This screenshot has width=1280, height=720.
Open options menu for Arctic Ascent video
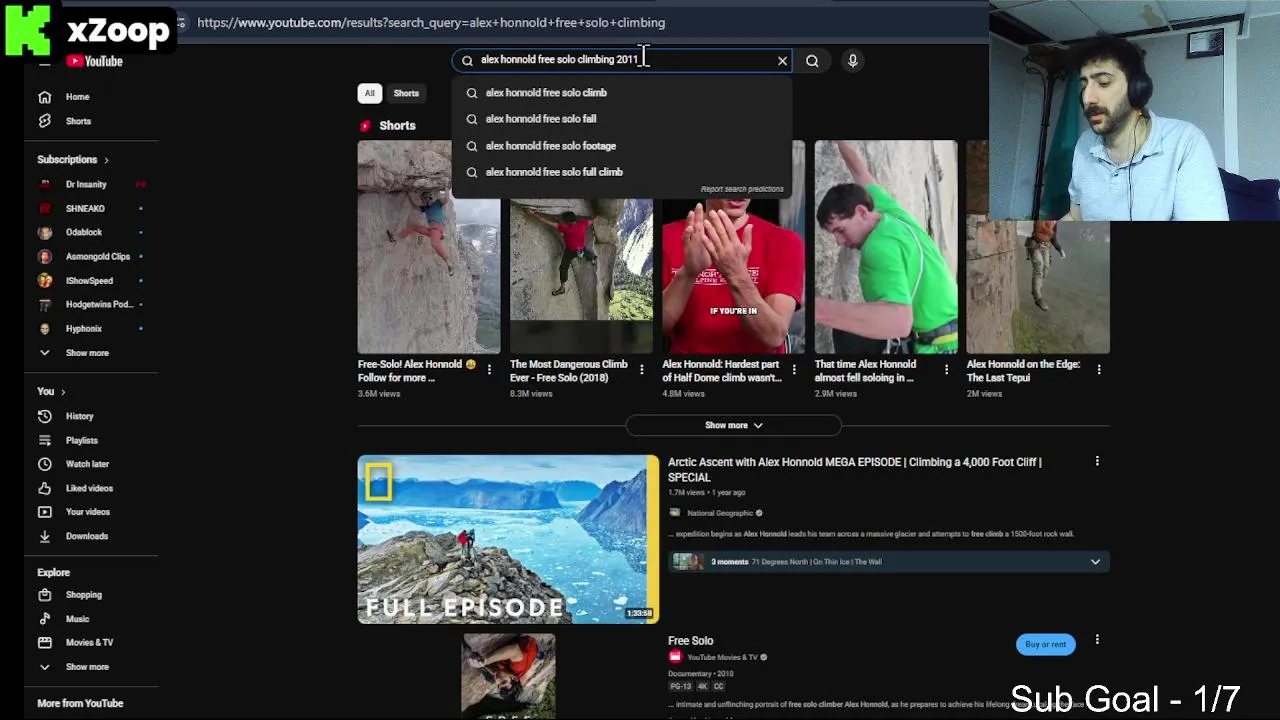1097,462
